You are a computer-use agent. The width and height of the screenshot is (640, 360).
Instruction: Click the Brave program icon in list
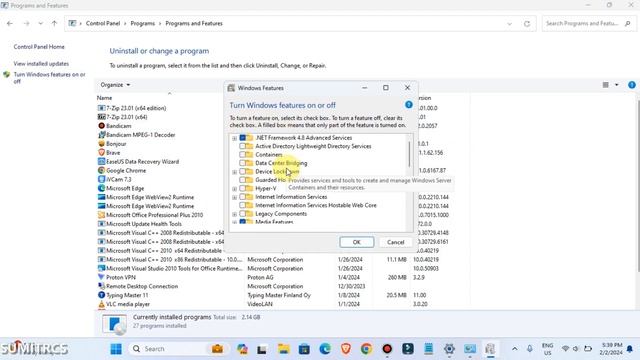pos(102,153)
